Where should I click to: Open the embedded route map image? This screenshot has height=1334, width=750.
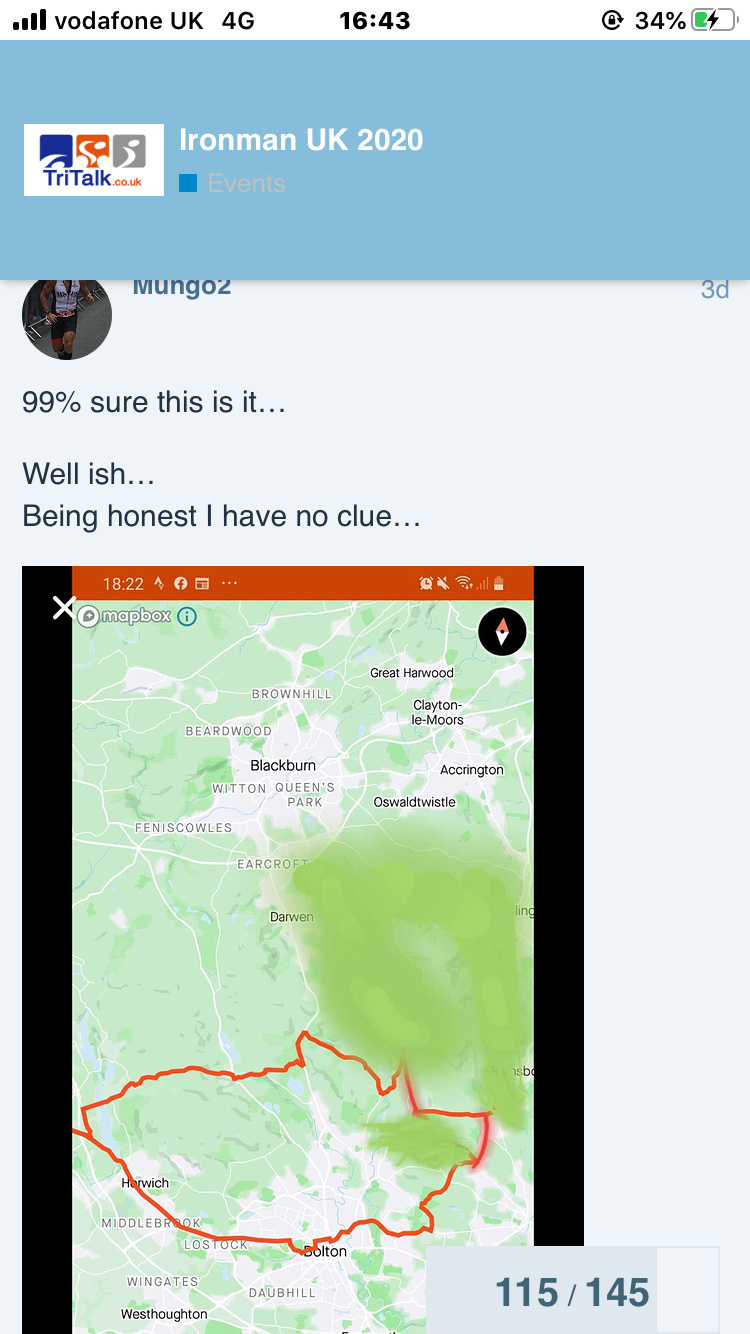[303, 950]
